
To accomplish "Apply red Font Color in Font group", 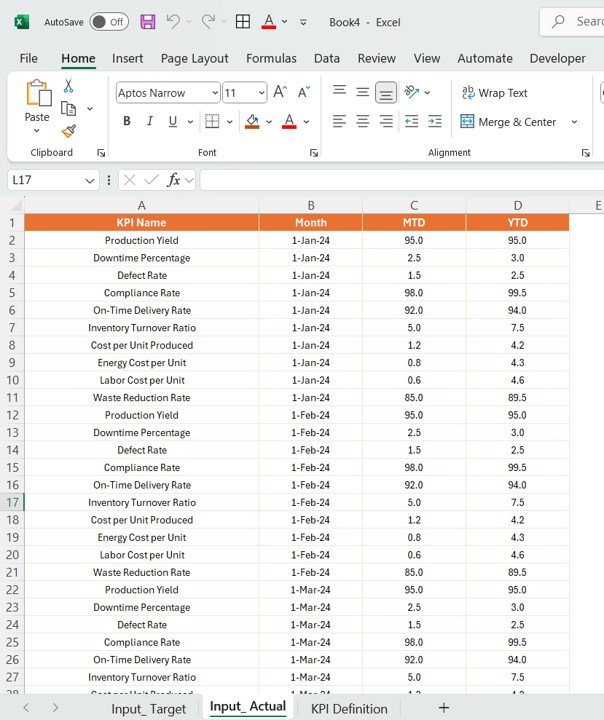I will coord(289,121).
